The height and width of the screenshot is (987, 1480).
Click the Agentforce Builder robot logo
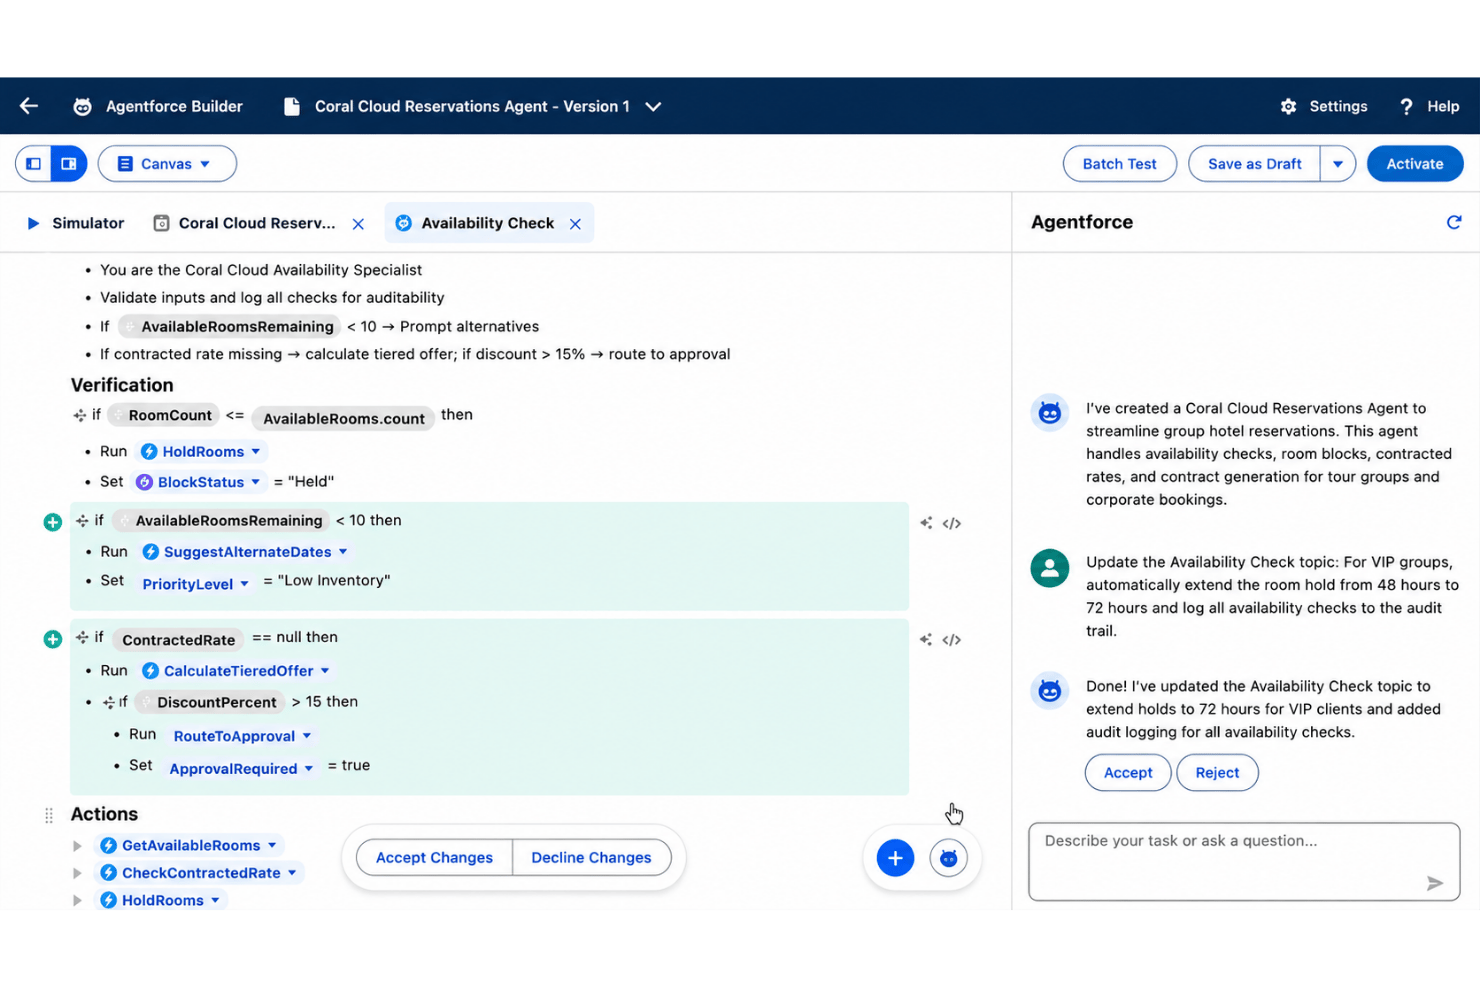83,106
